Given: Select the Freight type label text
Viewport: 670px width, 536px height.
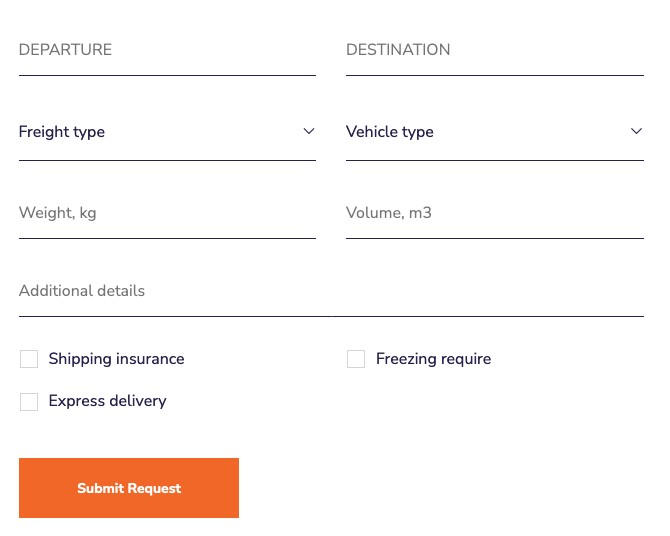Looking at the screenshot, I should point(62,132).
